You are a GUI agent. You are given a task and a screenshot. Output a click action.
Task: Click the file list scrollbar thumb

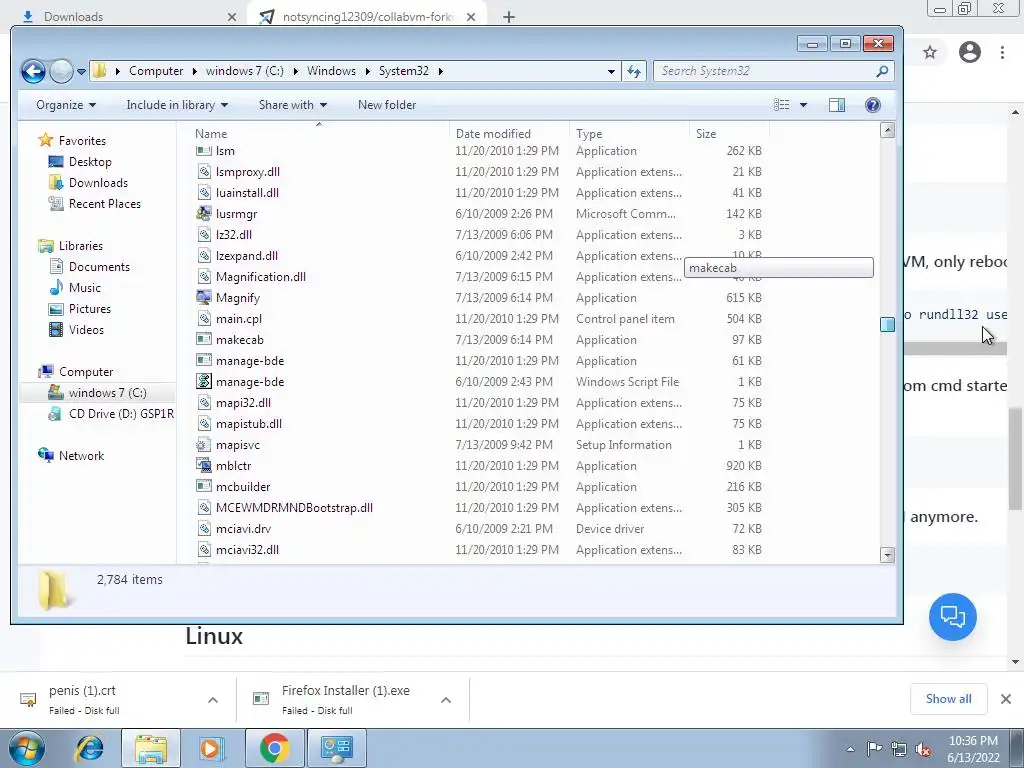pos(888,325)
